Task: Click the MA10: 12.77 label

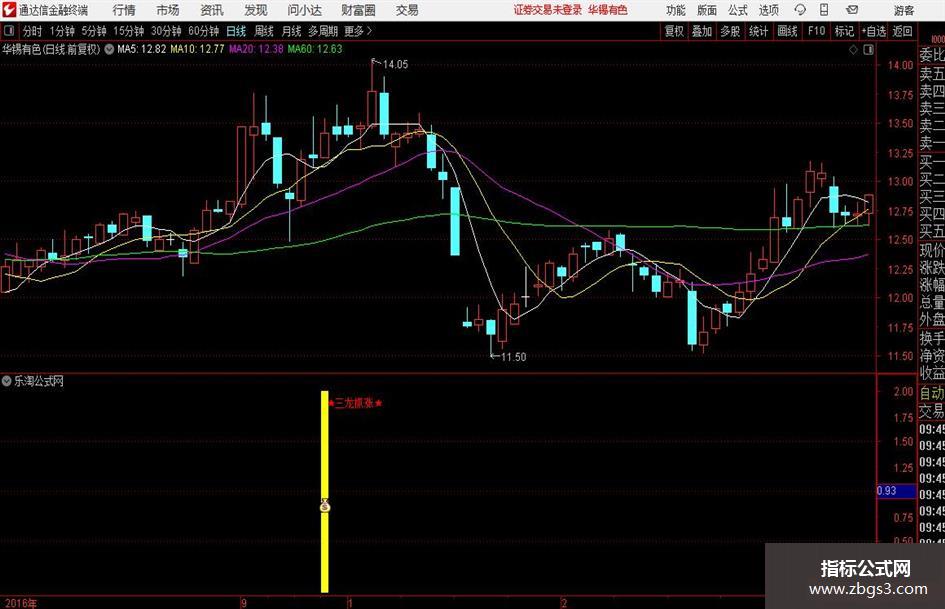Action: coord(197,49)
